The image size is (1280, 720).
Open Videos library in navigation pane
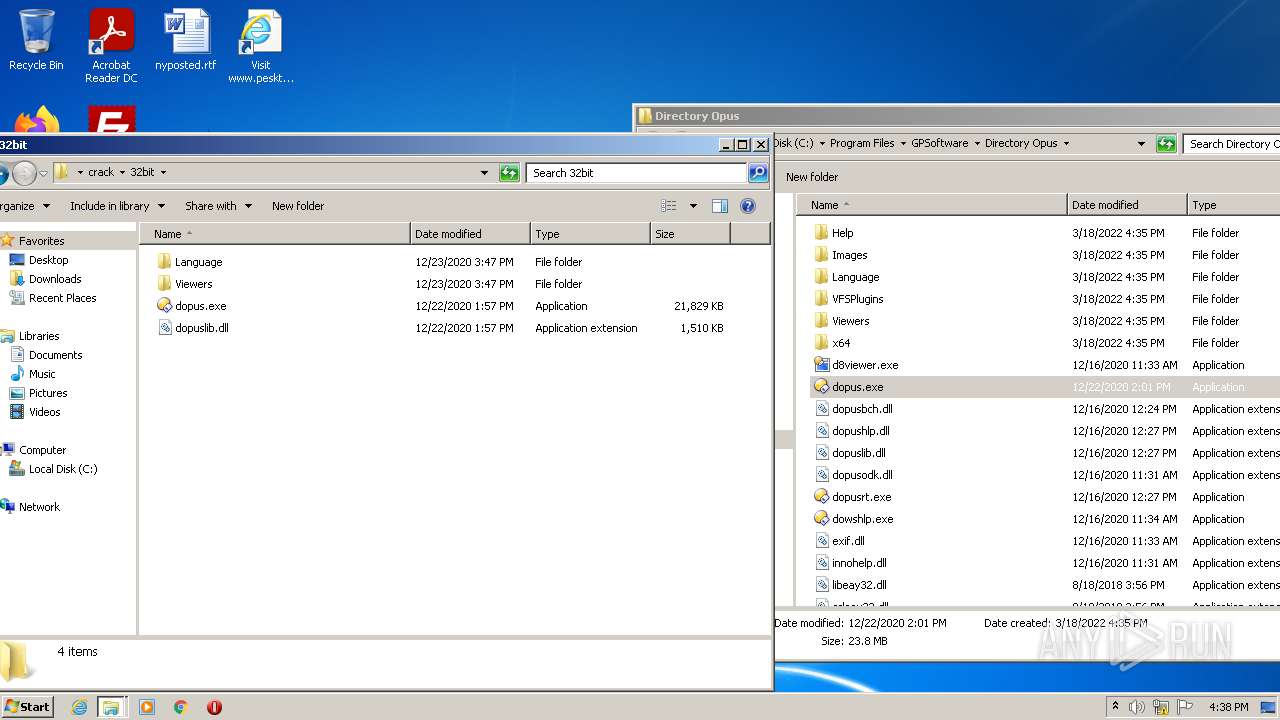click(44, 412)
